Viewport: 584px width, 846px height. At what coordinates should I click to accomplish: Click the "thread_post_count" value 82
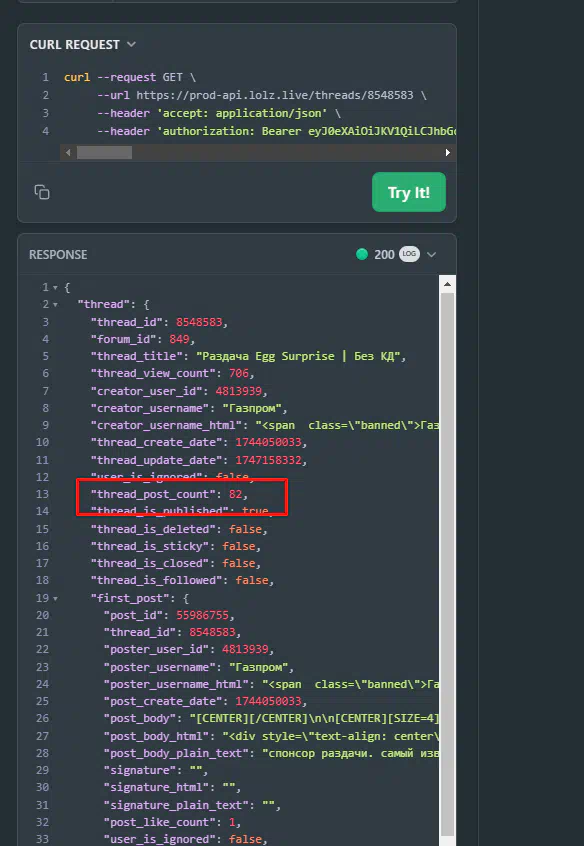point(235,494)
